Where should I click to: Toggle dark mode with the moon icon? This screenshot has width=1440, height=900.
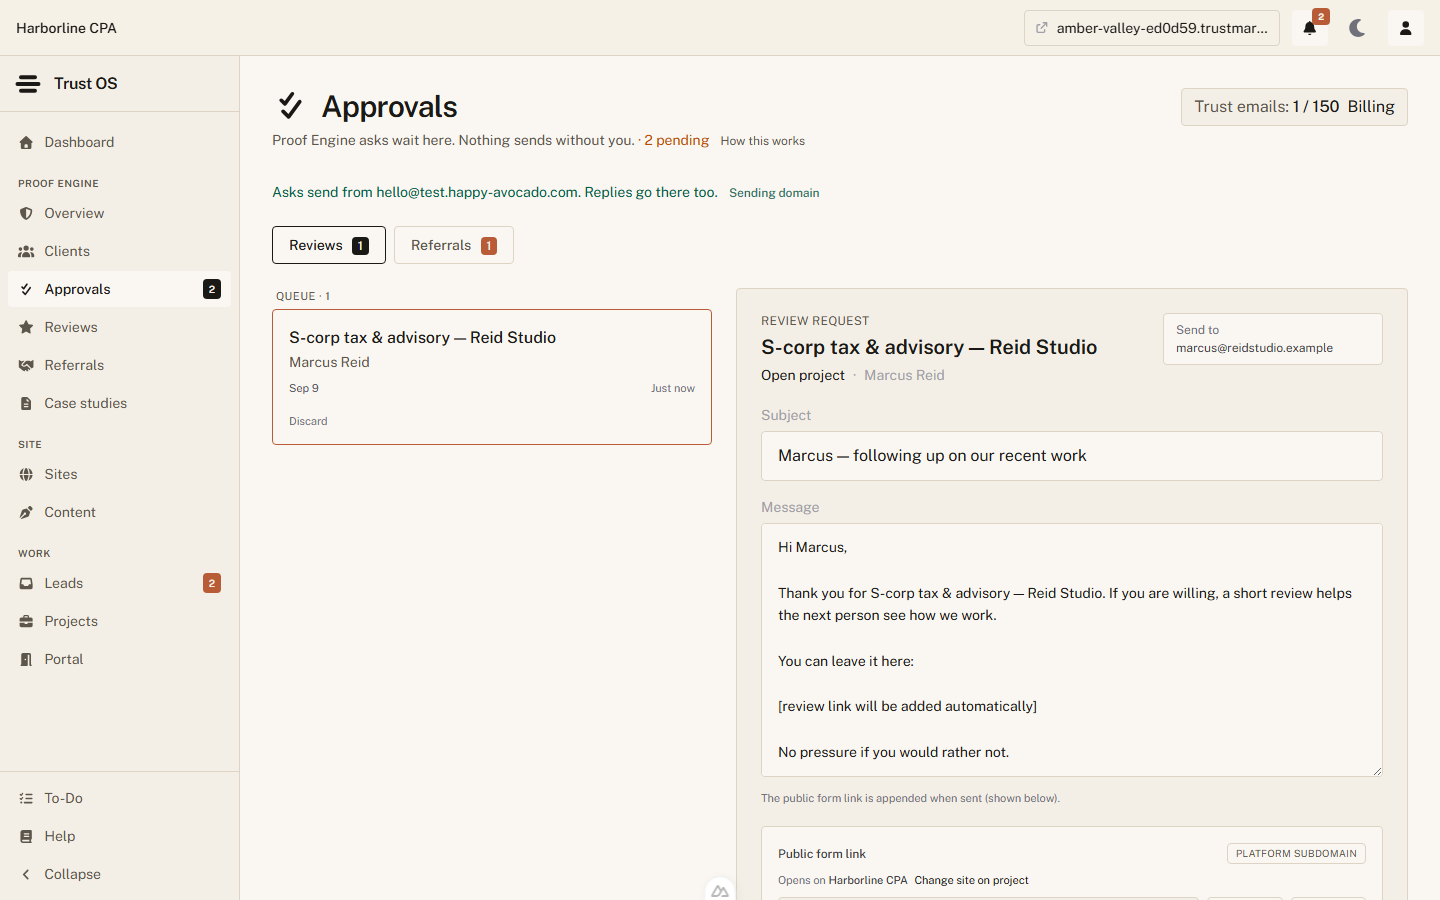[1357, 28]
